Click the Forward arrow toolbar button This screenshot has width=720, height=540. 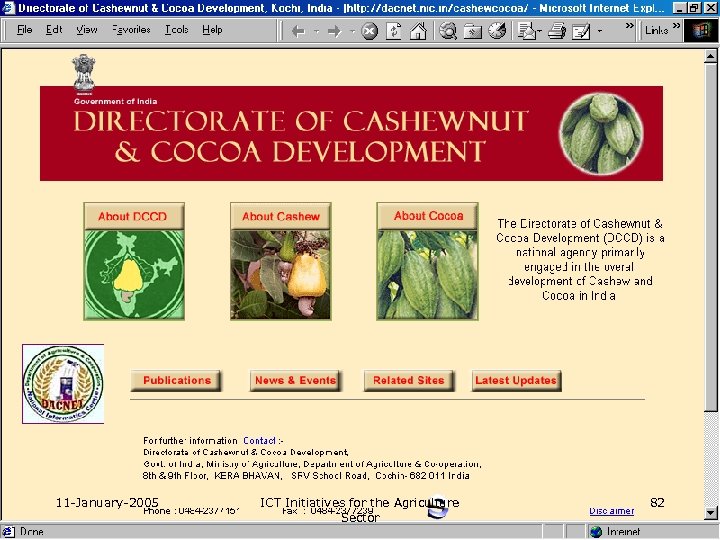335,31
